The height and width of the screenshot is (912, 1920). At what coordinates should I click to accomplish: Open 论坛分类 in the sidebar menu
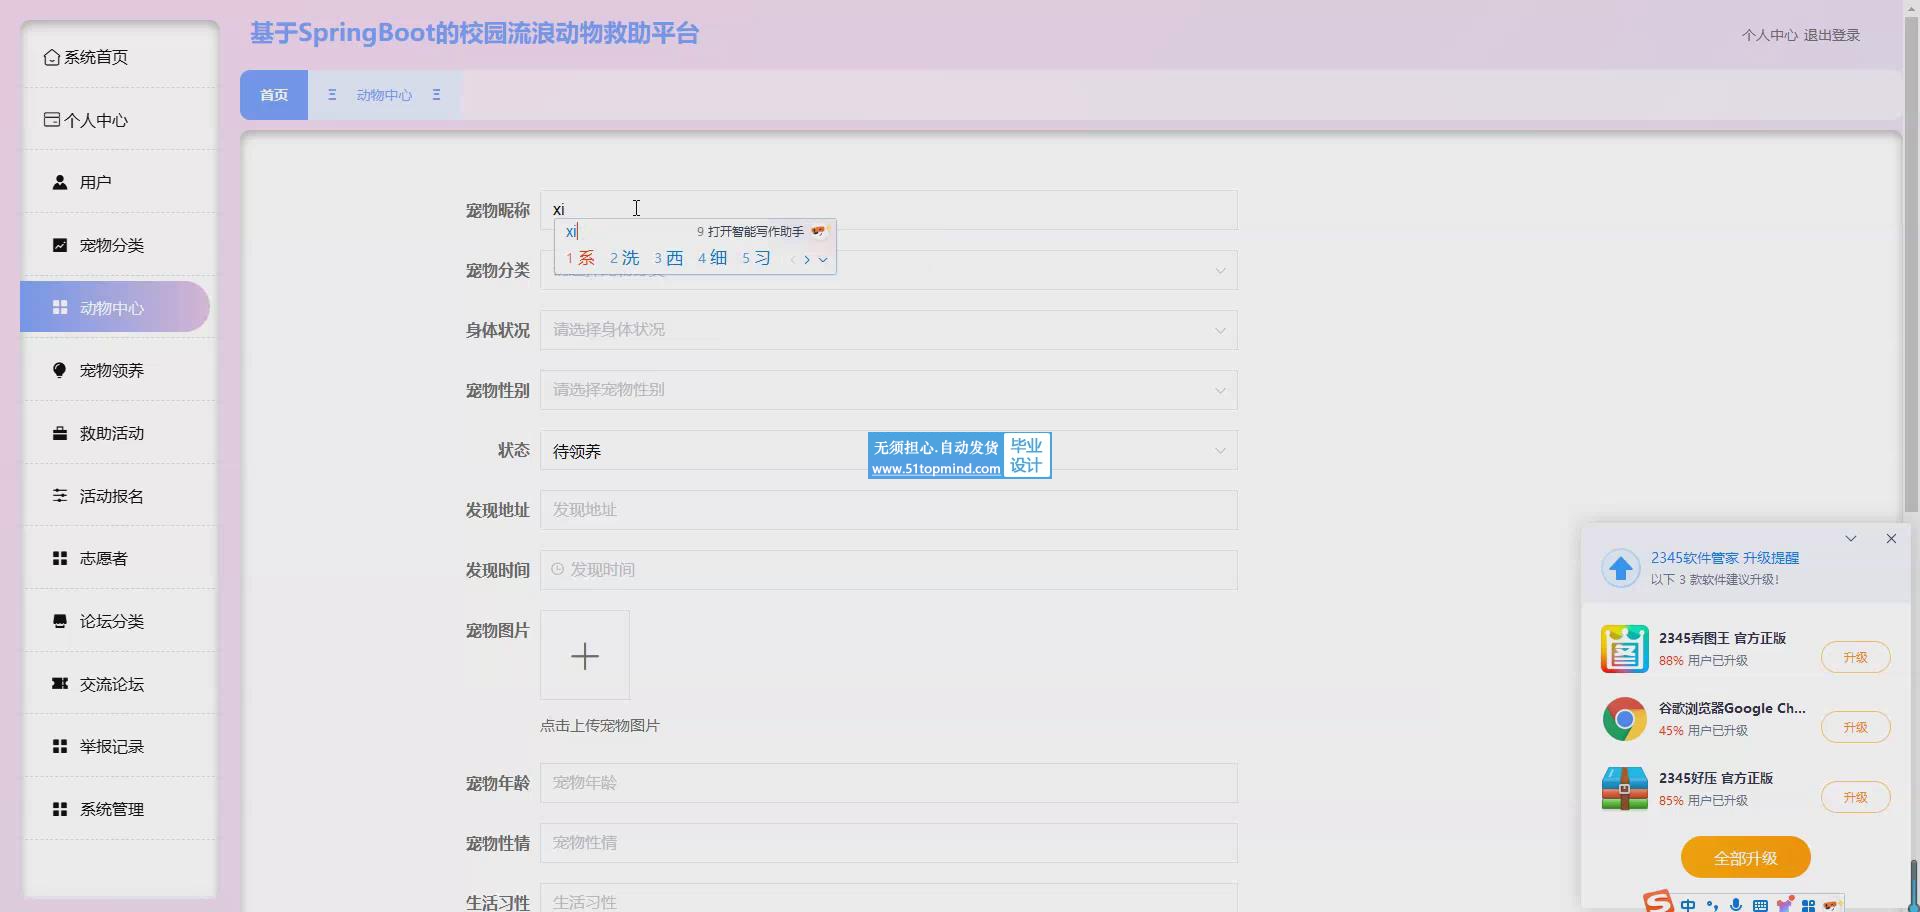pyautogui.click(x=112, y=621)
